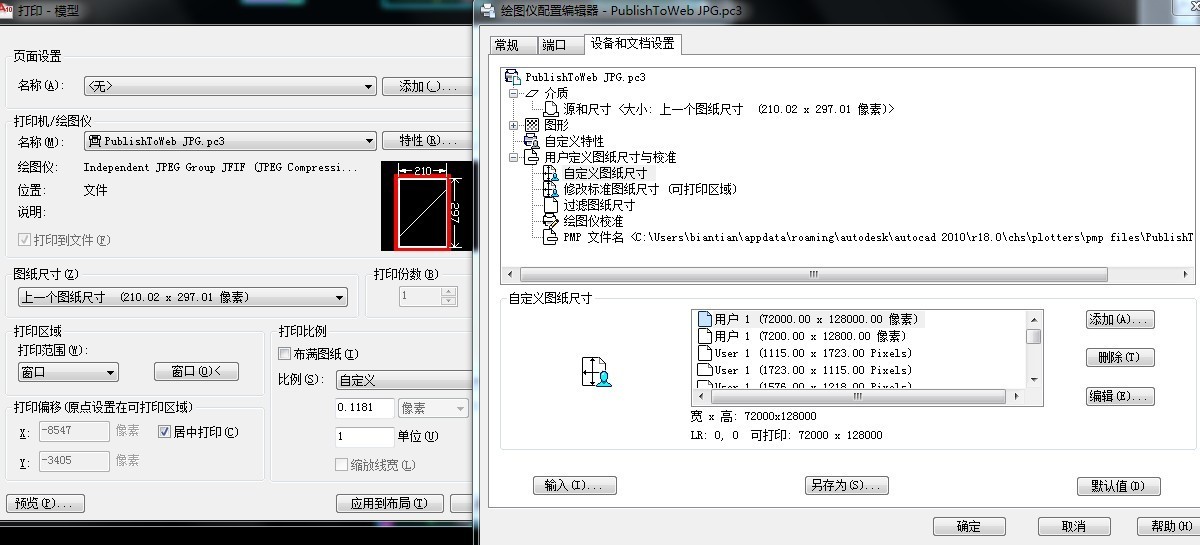Open the 图纸尺寸 dropdown
The height and width of the screenshot is (545, 1200).
(x=183, y=297)
